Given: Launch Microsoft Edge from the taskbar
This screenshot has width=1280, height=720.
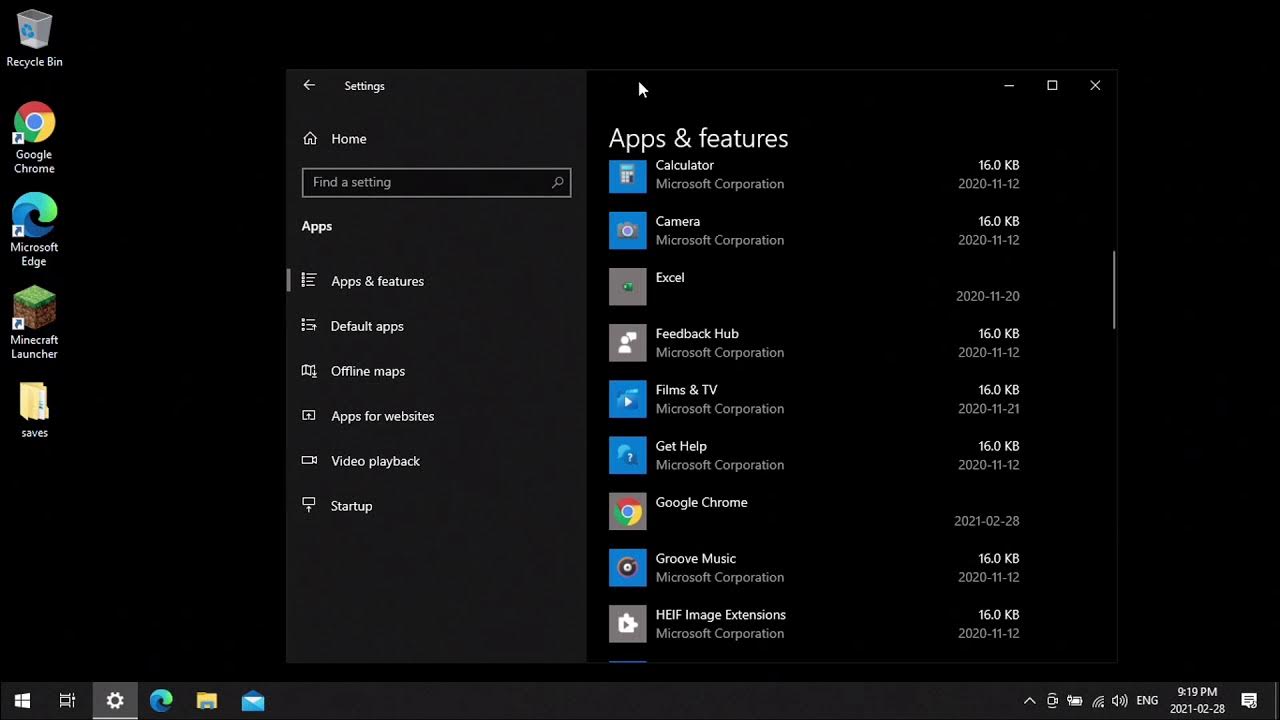Looking at the screenshot, I should pyautogui.click(x=161, y=701).
